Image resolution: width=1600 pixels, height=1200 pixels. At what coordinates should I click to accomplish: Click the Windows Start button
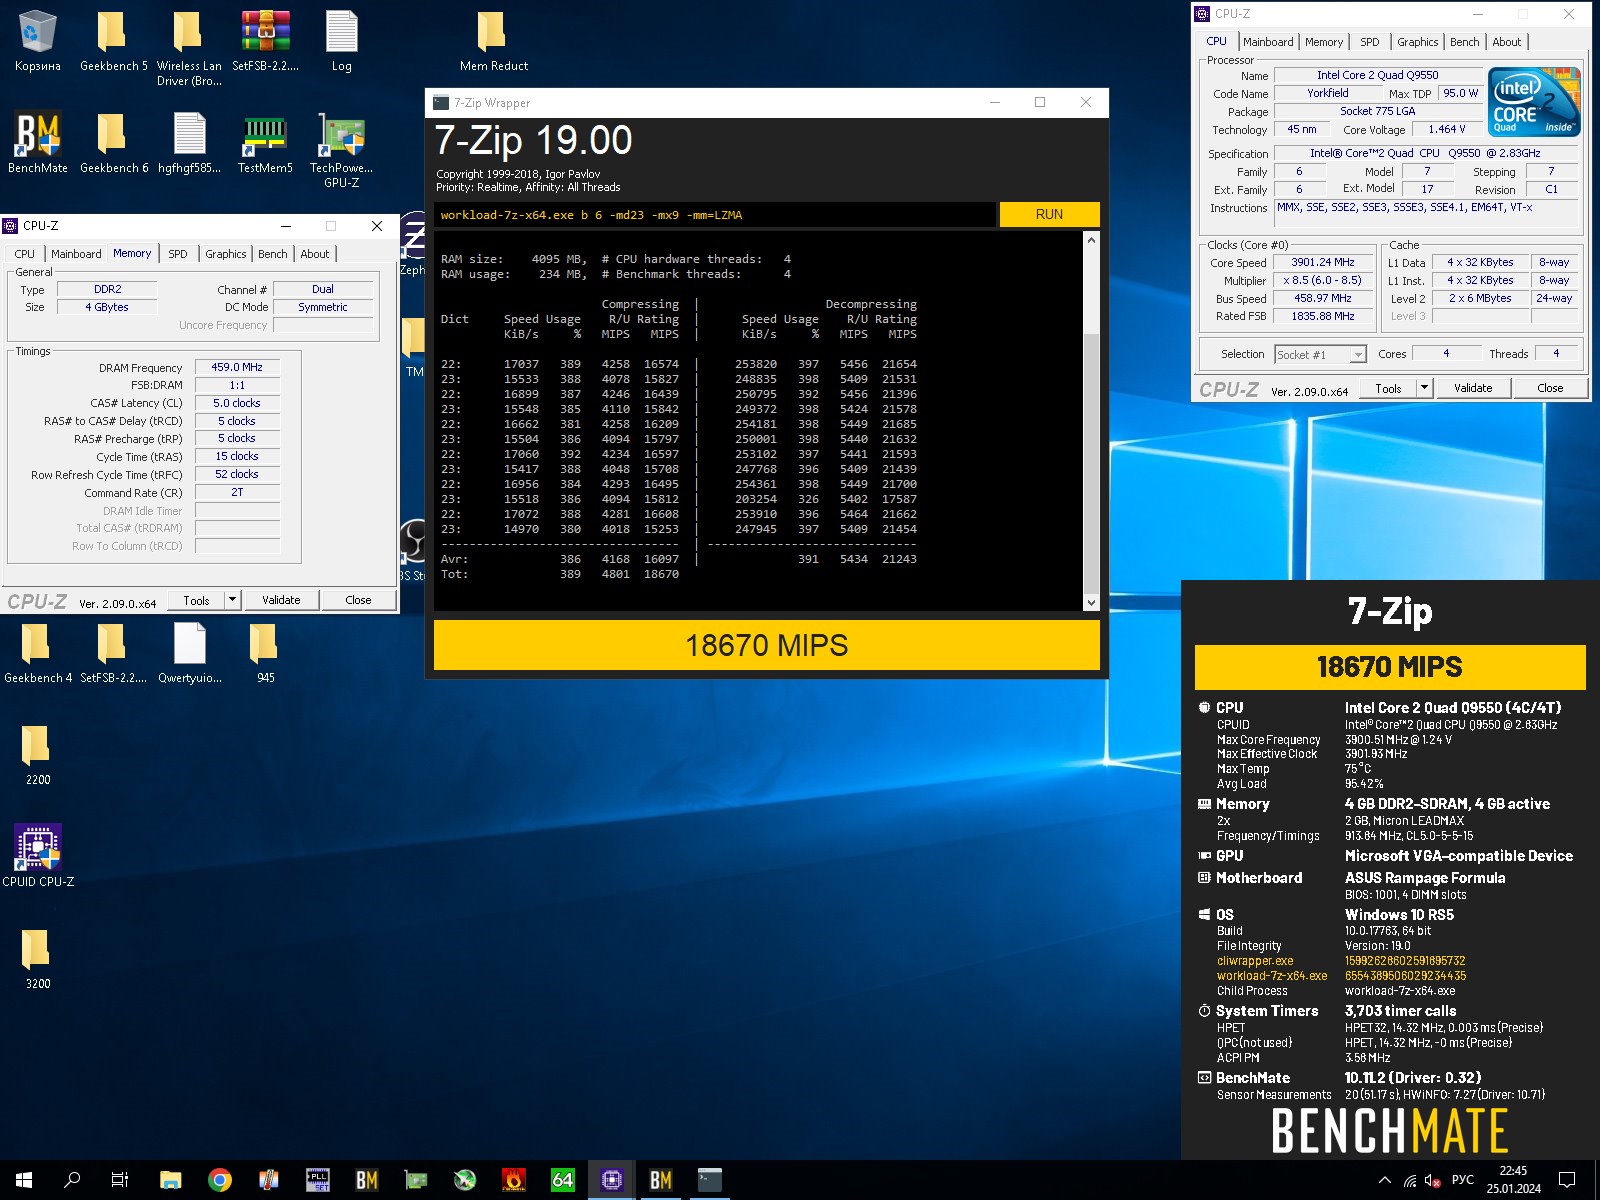click(24, 1180)
